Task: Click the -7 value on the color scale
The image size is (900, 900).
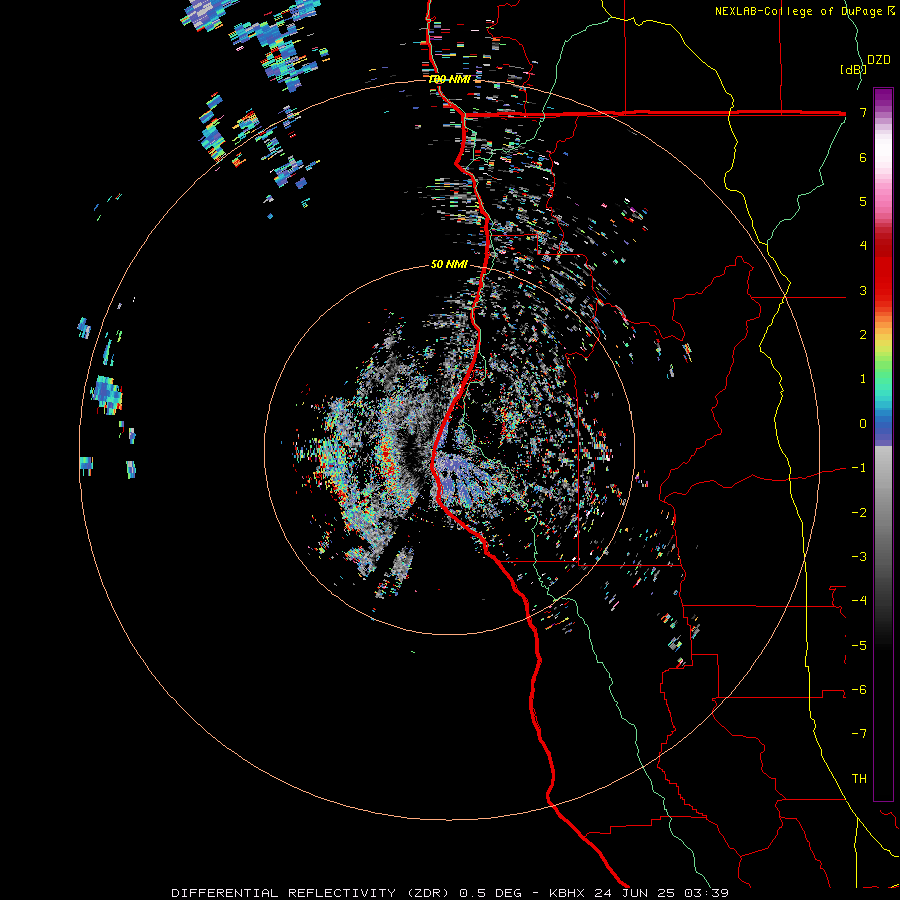Action: click(x=859, y=734)
